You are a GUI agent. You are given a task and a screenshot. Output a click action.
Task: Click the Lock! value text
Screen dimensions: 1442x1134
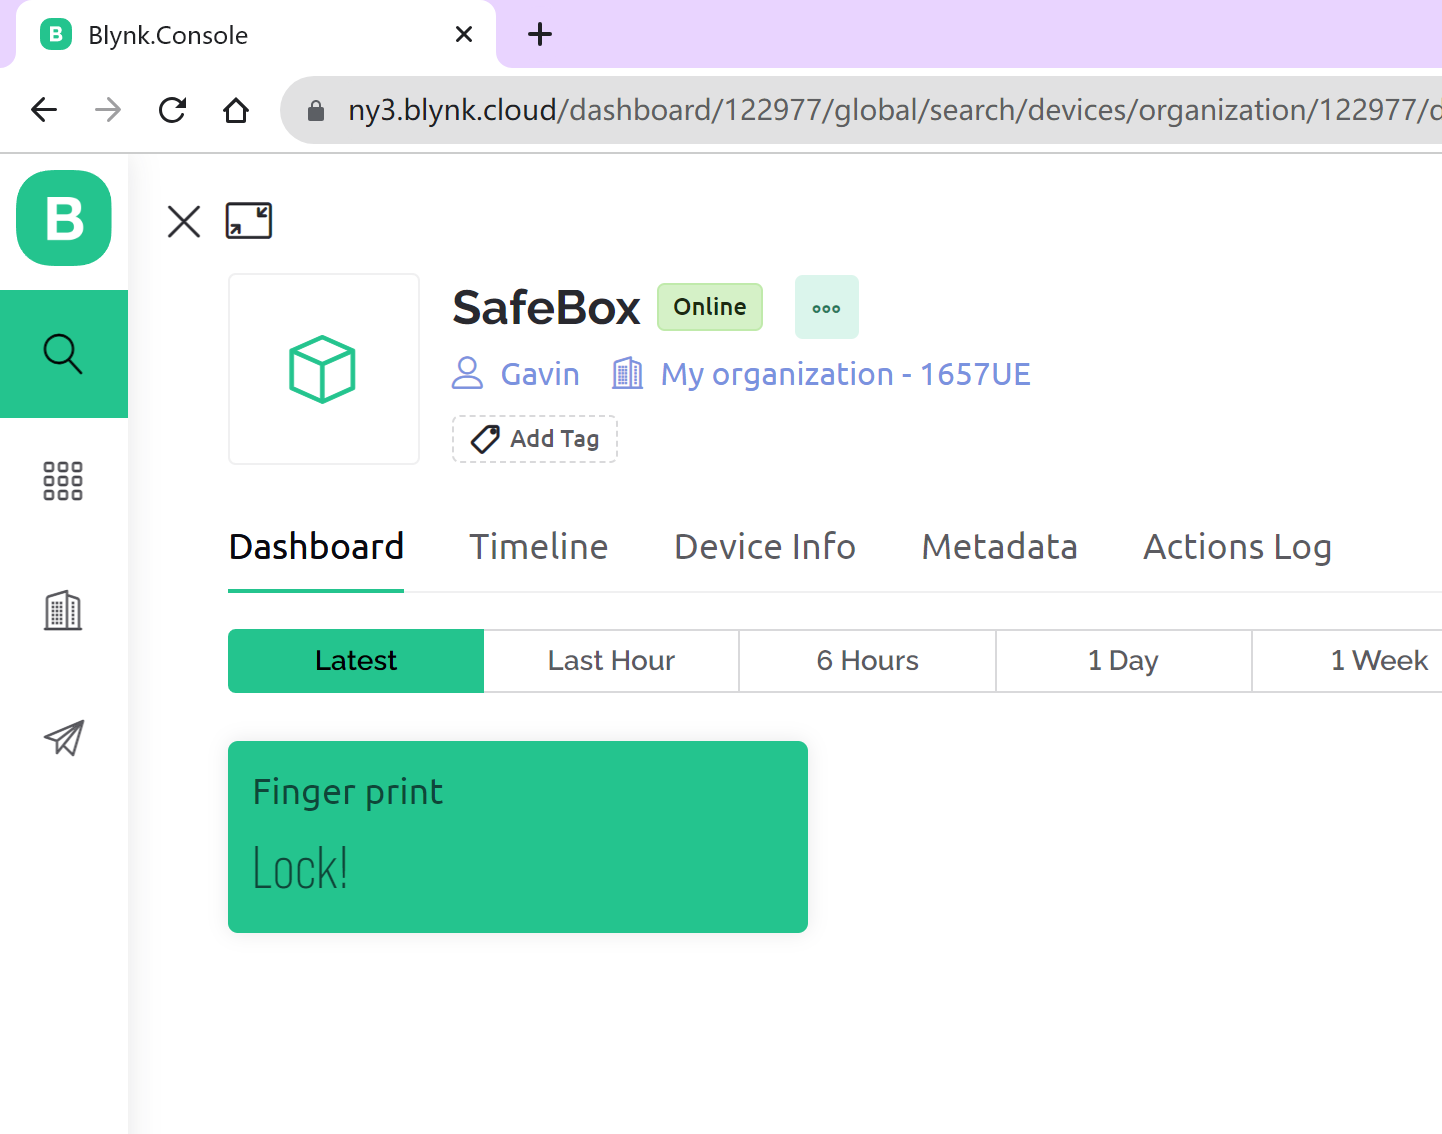point(300,868)
